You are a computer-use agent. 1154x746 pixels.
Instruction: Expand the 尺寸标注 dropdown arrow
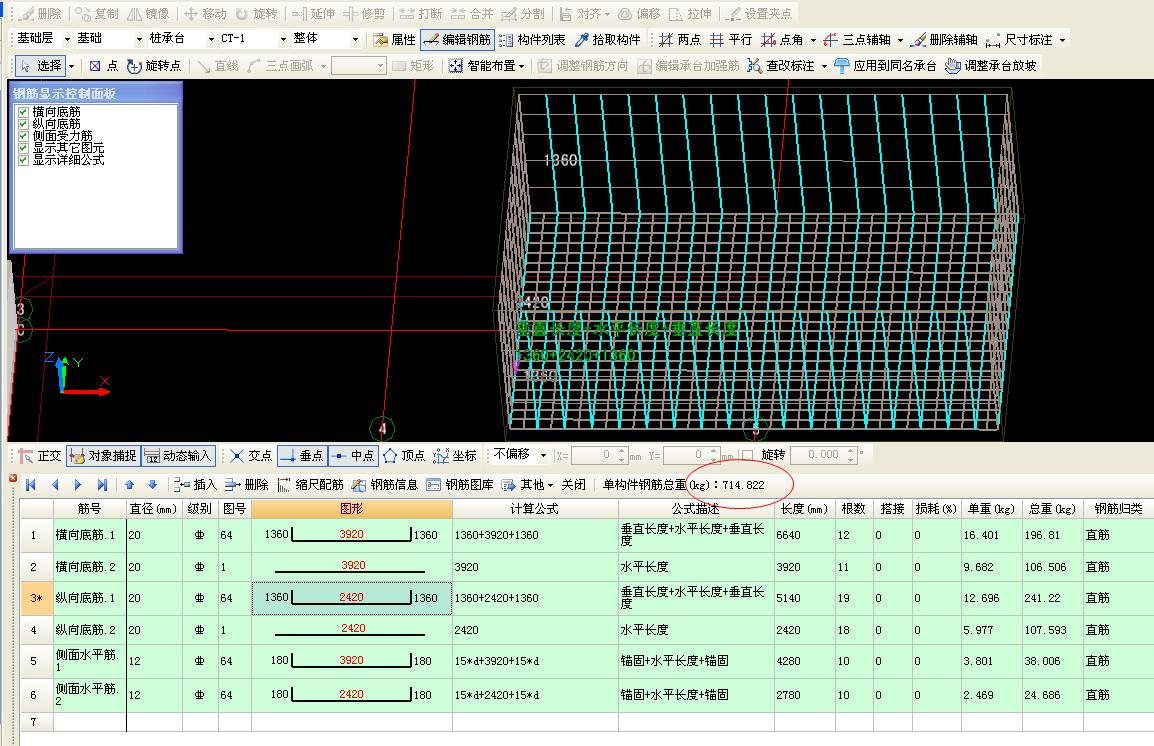pyautogui.click(x=1062, y=40)
